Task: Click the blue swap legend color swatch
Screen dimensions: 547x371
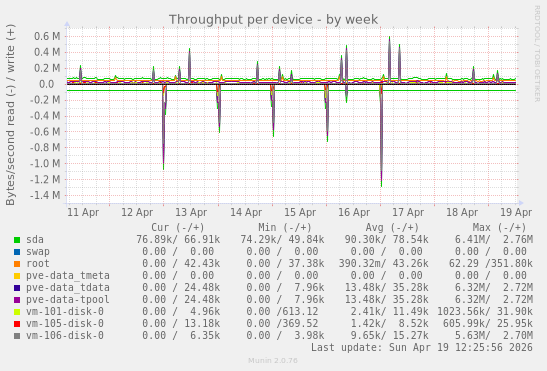Action: tap(17, 252)
